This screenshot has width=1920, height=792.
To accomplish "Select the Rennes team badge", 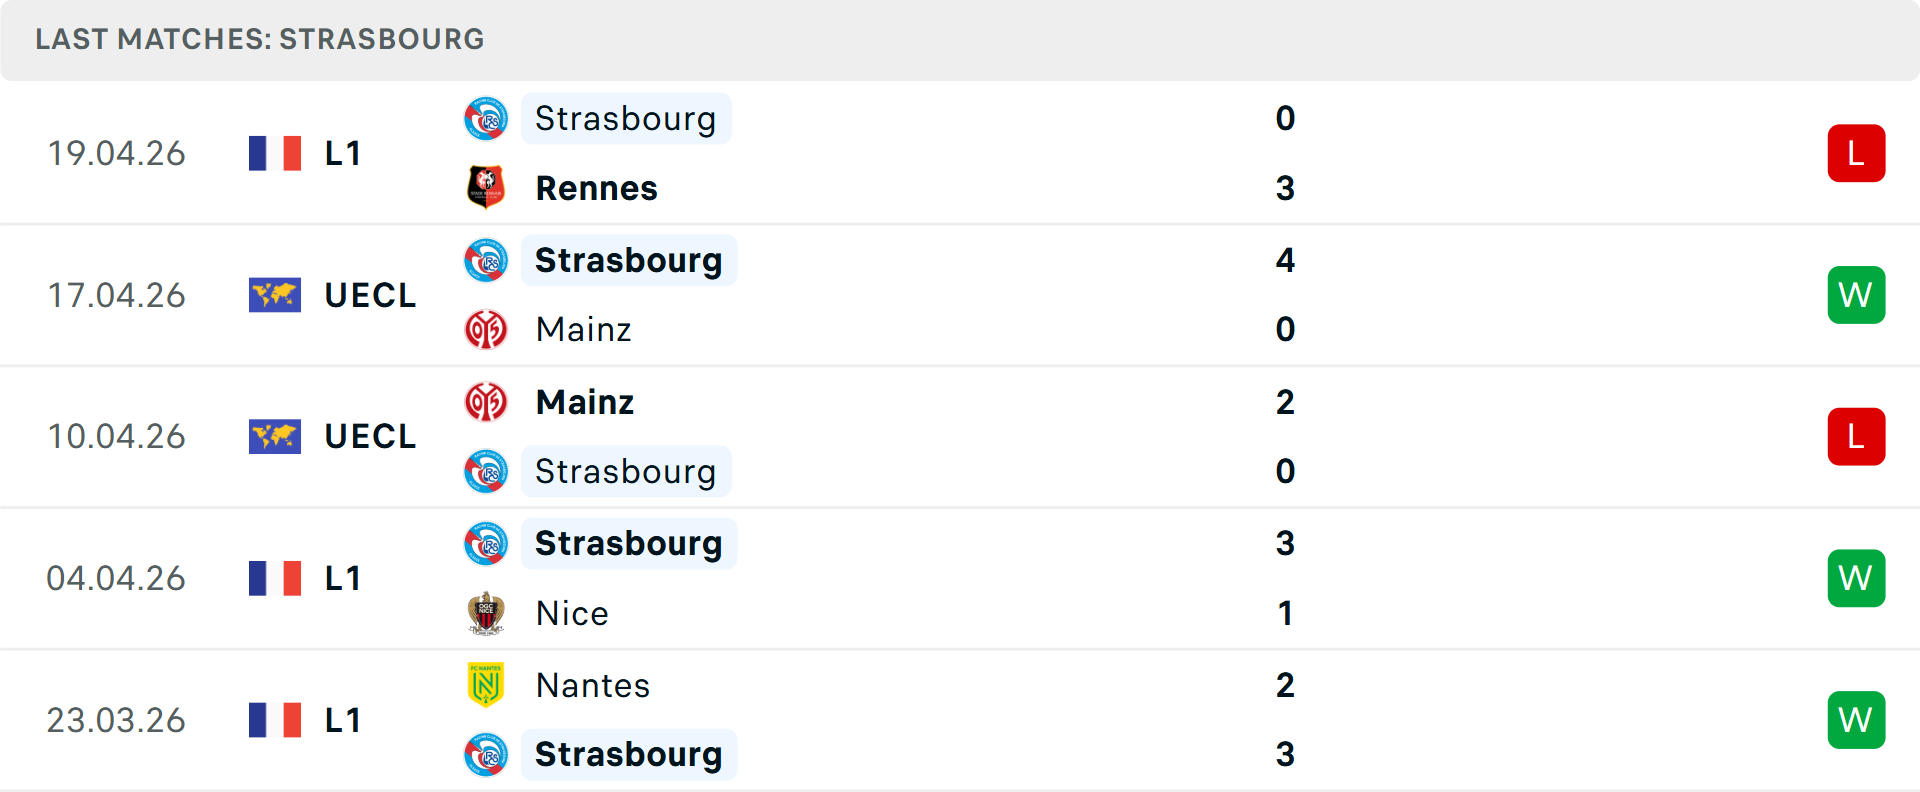I will pos(486,187).
